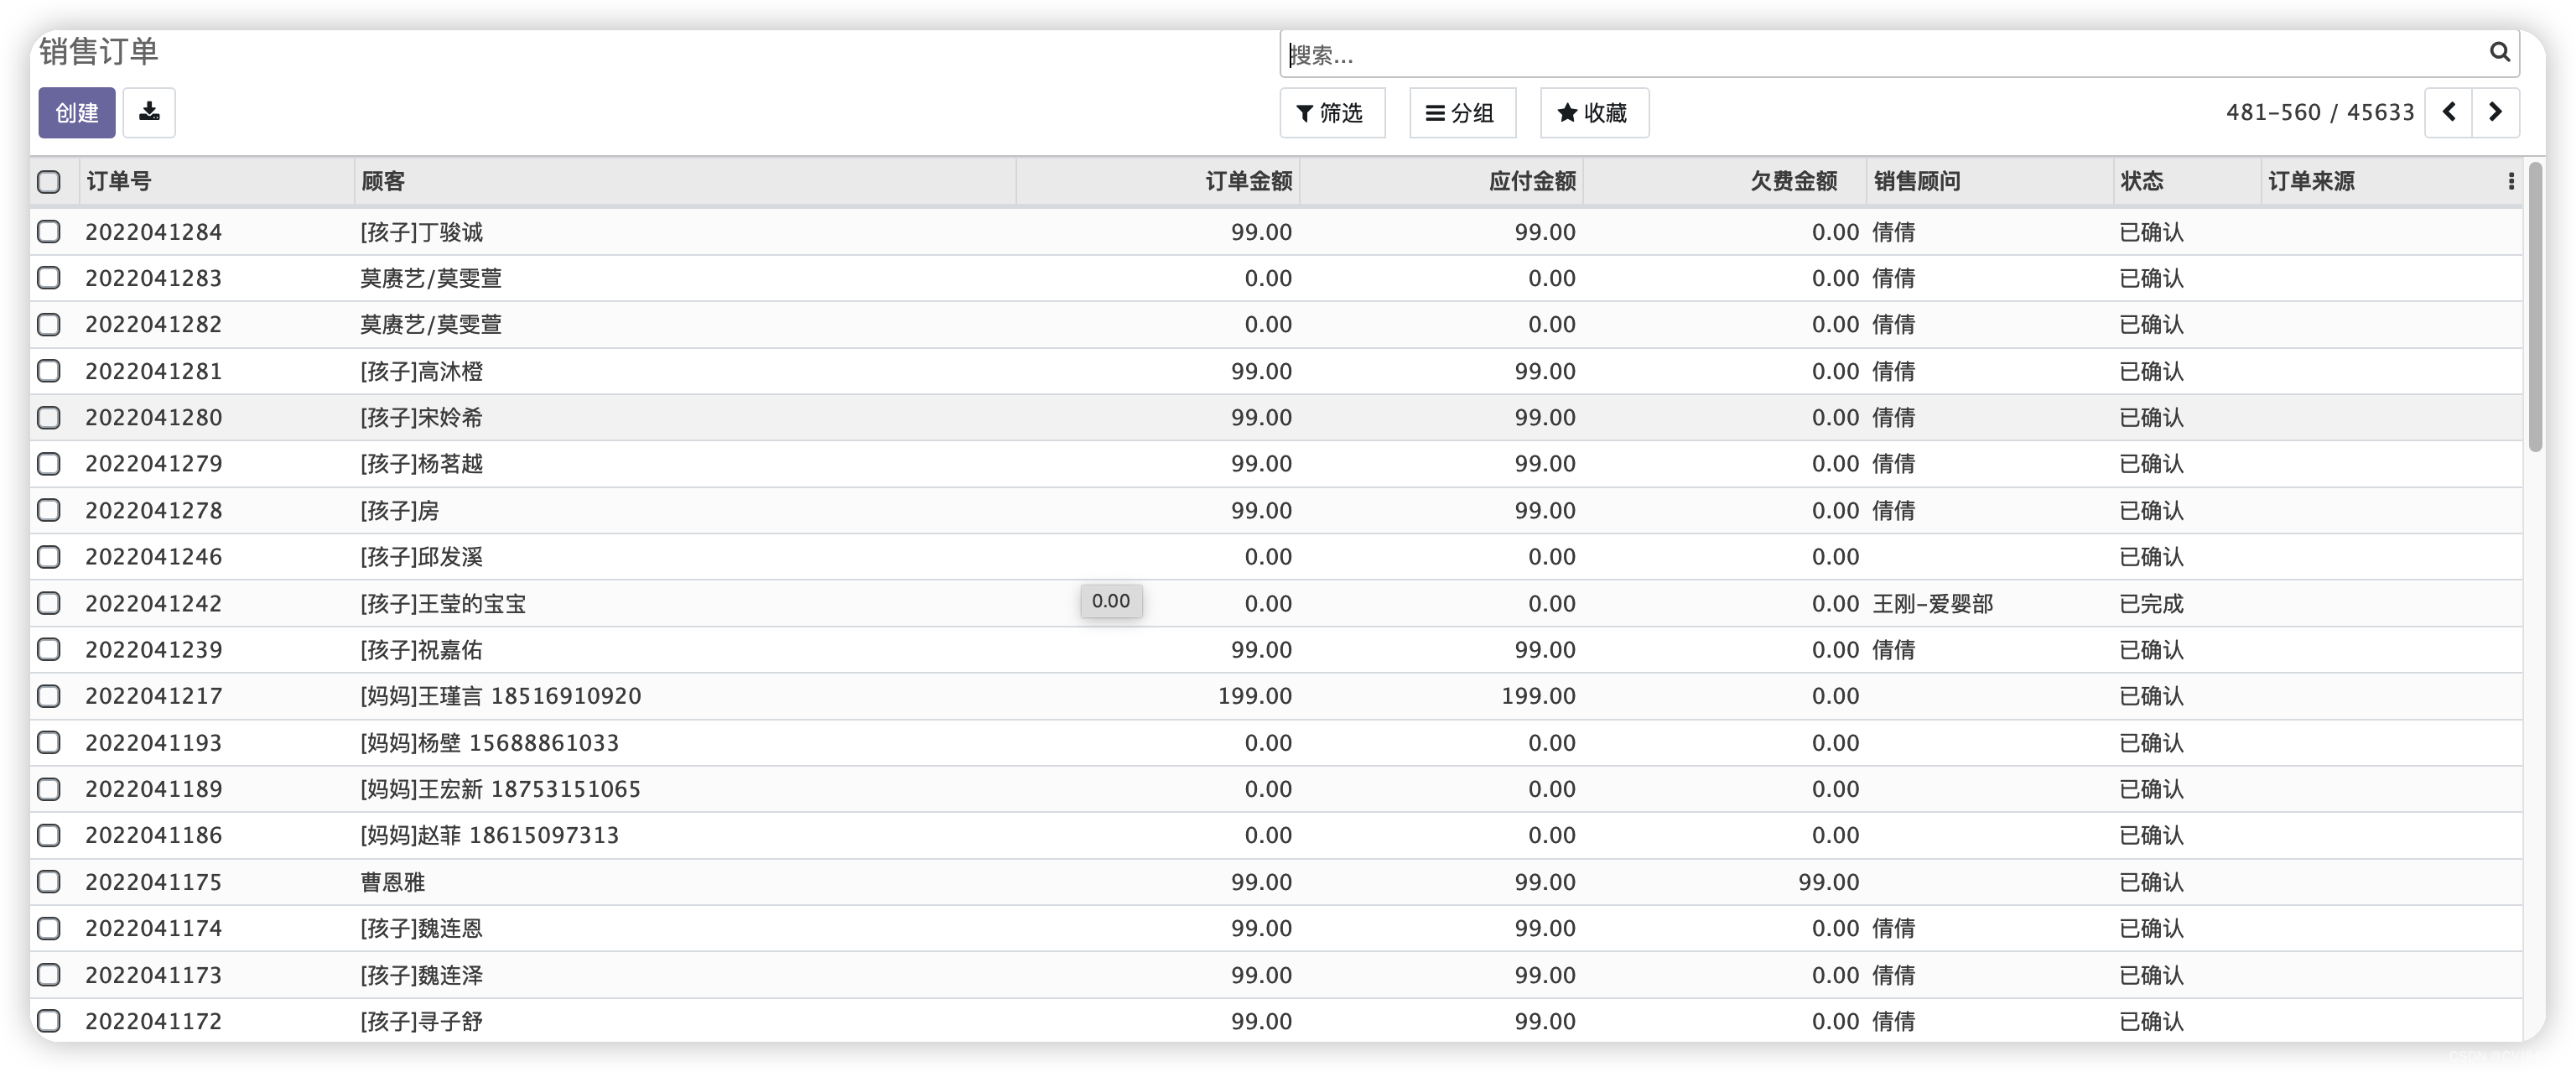Go to the next page with right arrow
The image size is (2576, 1072).
click(2495, 112)
